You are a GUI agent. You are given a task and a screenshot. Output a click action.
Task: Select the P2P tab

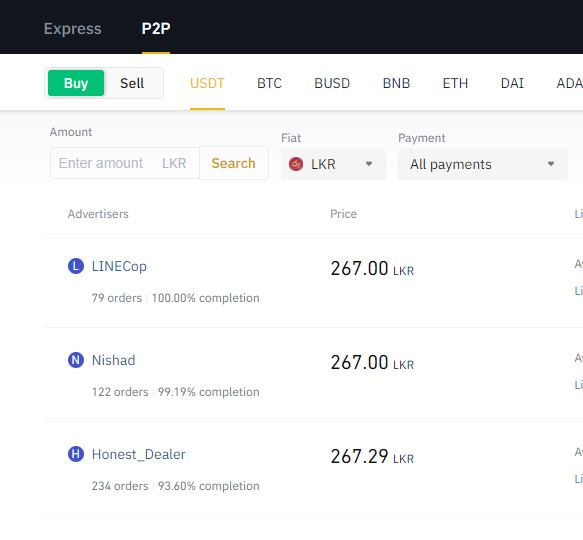(156, 29)
